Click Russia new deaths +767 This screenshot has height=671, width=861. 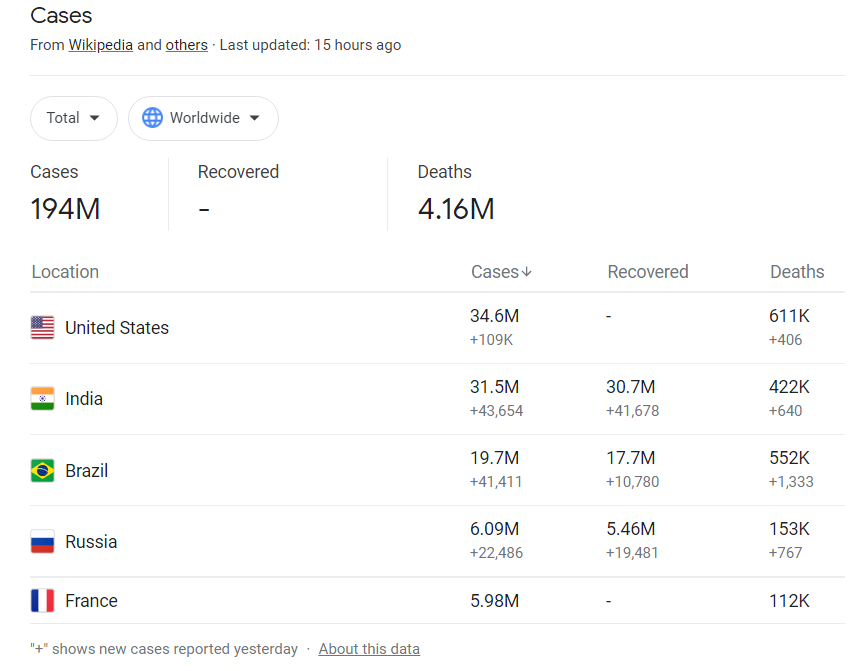785,553
